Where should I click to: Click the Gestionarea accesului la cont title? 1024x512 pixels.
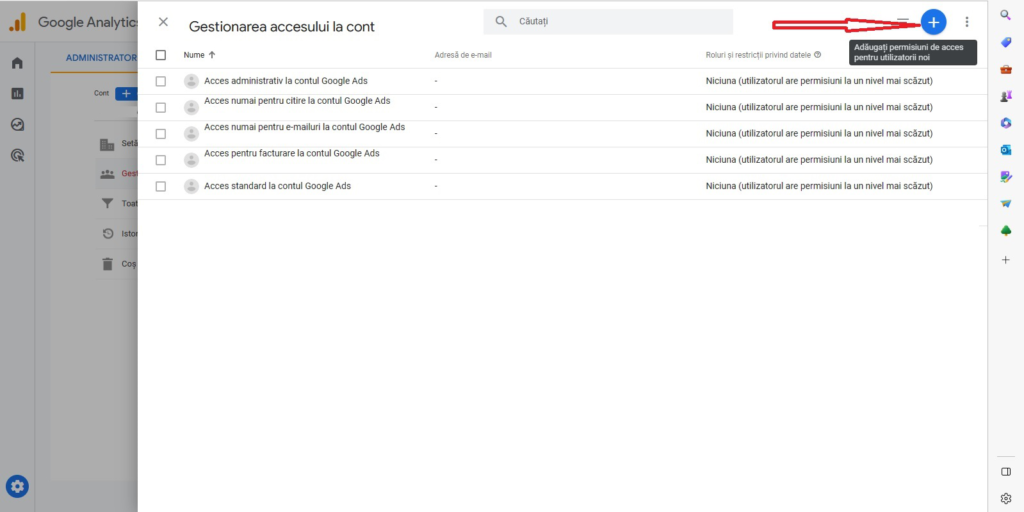[281, 27]
